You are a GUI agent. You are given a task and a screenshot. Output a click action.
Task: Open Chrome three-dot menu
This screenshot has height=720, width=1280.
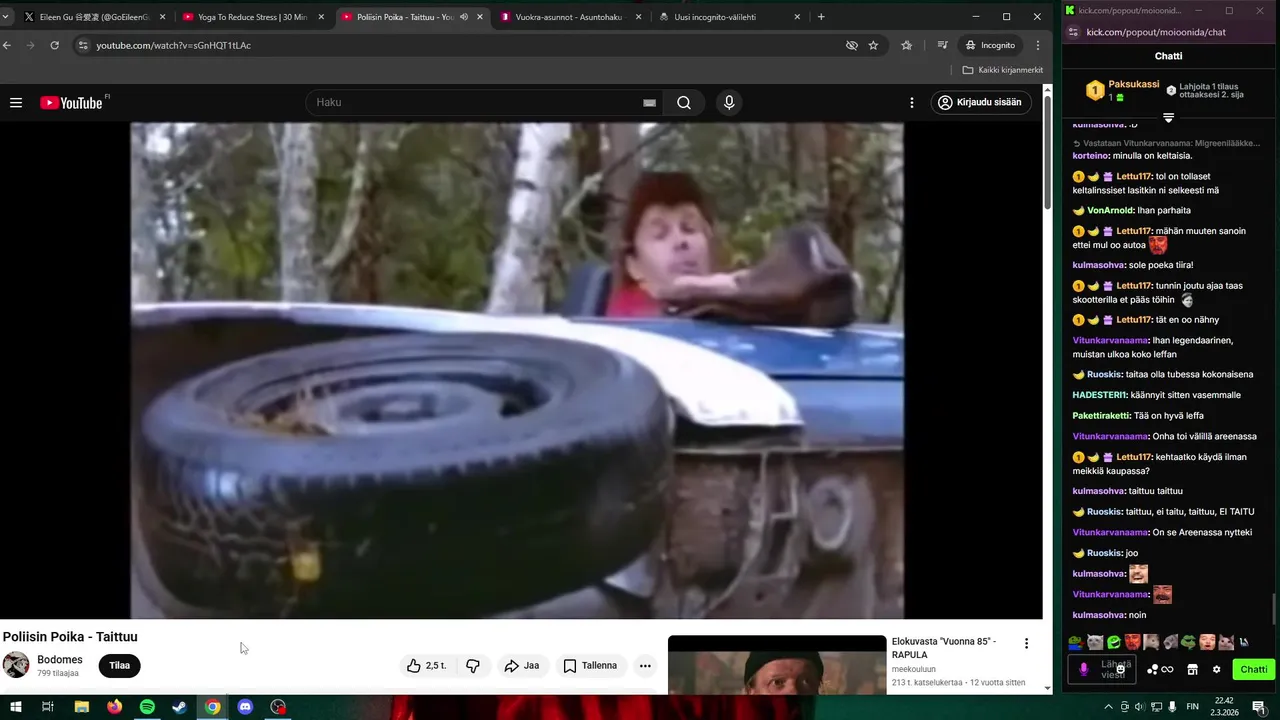pos(1038,45)
